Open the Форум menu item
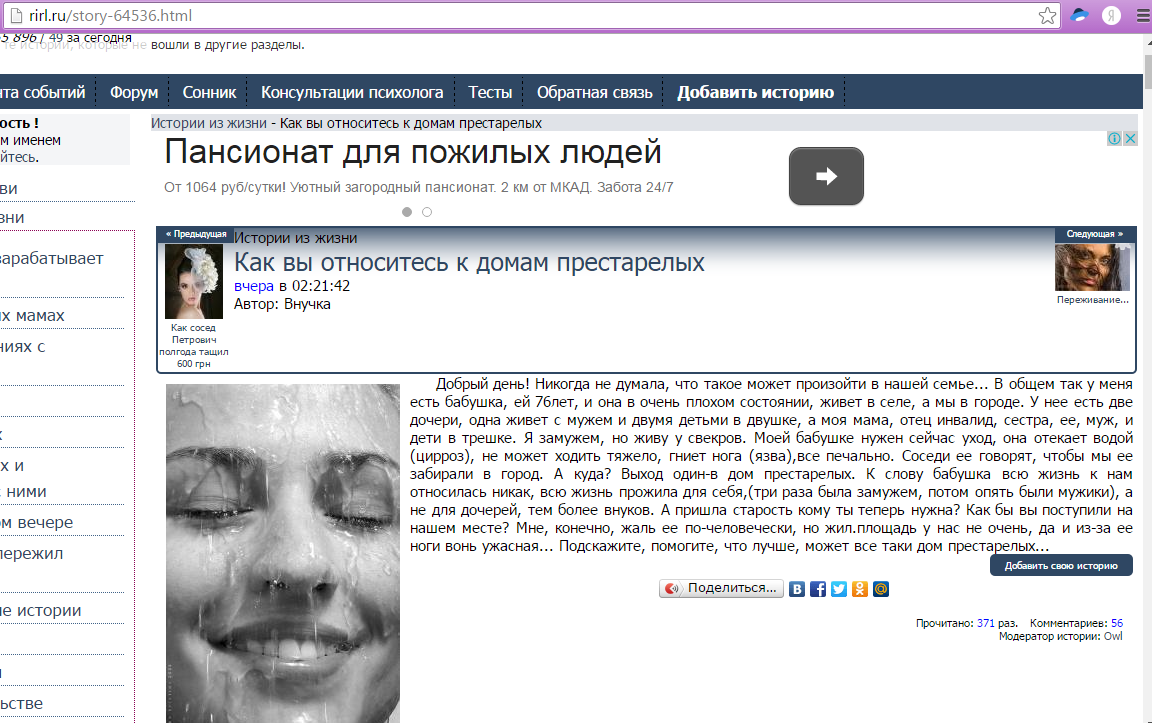This screenshot has width=1152, height=723. coord(134,92)
